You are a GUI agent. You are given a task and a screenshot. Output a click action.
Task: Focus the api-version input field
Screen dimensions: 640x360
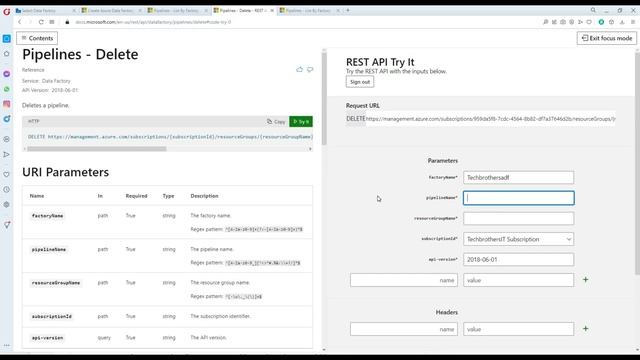point(518,260)
